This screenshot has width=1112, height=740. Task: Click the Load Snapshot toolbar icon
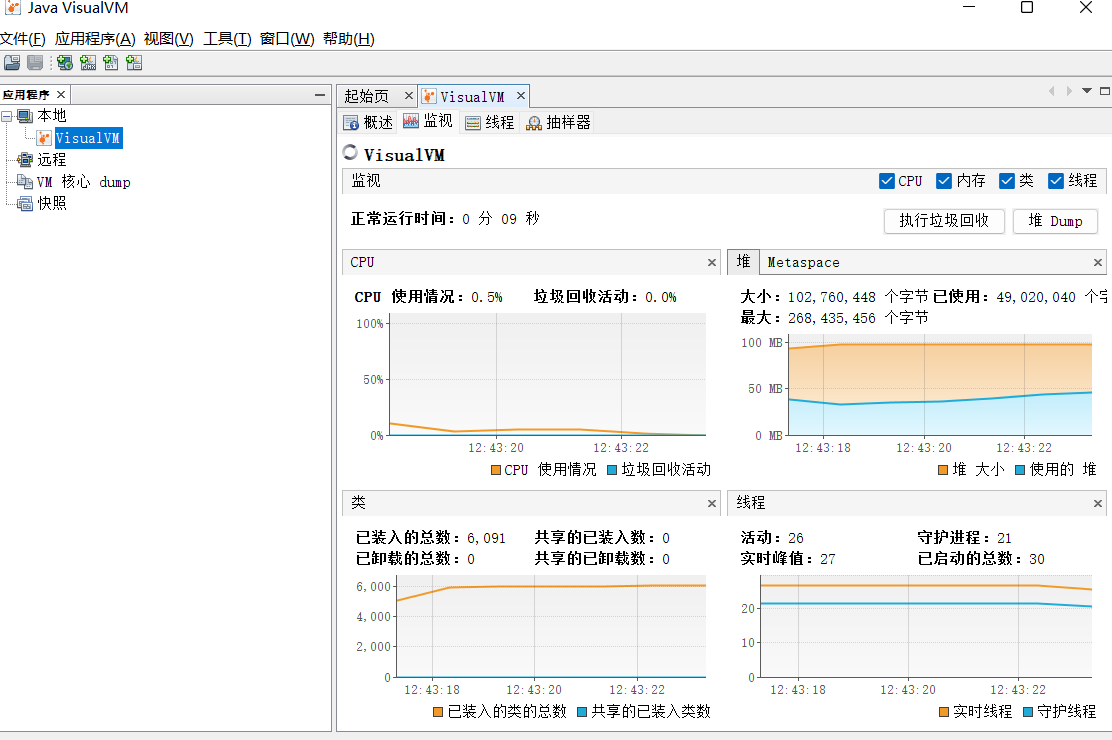[x=12, y=63]
